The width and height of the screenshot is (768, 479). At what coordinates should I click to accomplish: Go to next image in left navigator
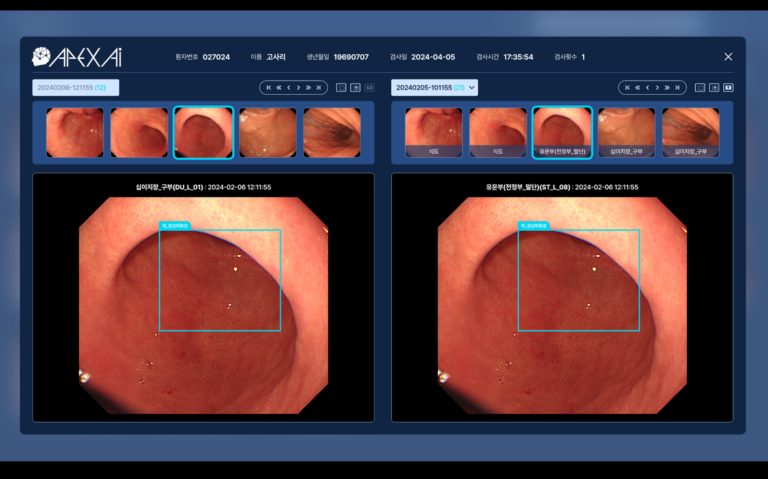(x=298, y=88)
